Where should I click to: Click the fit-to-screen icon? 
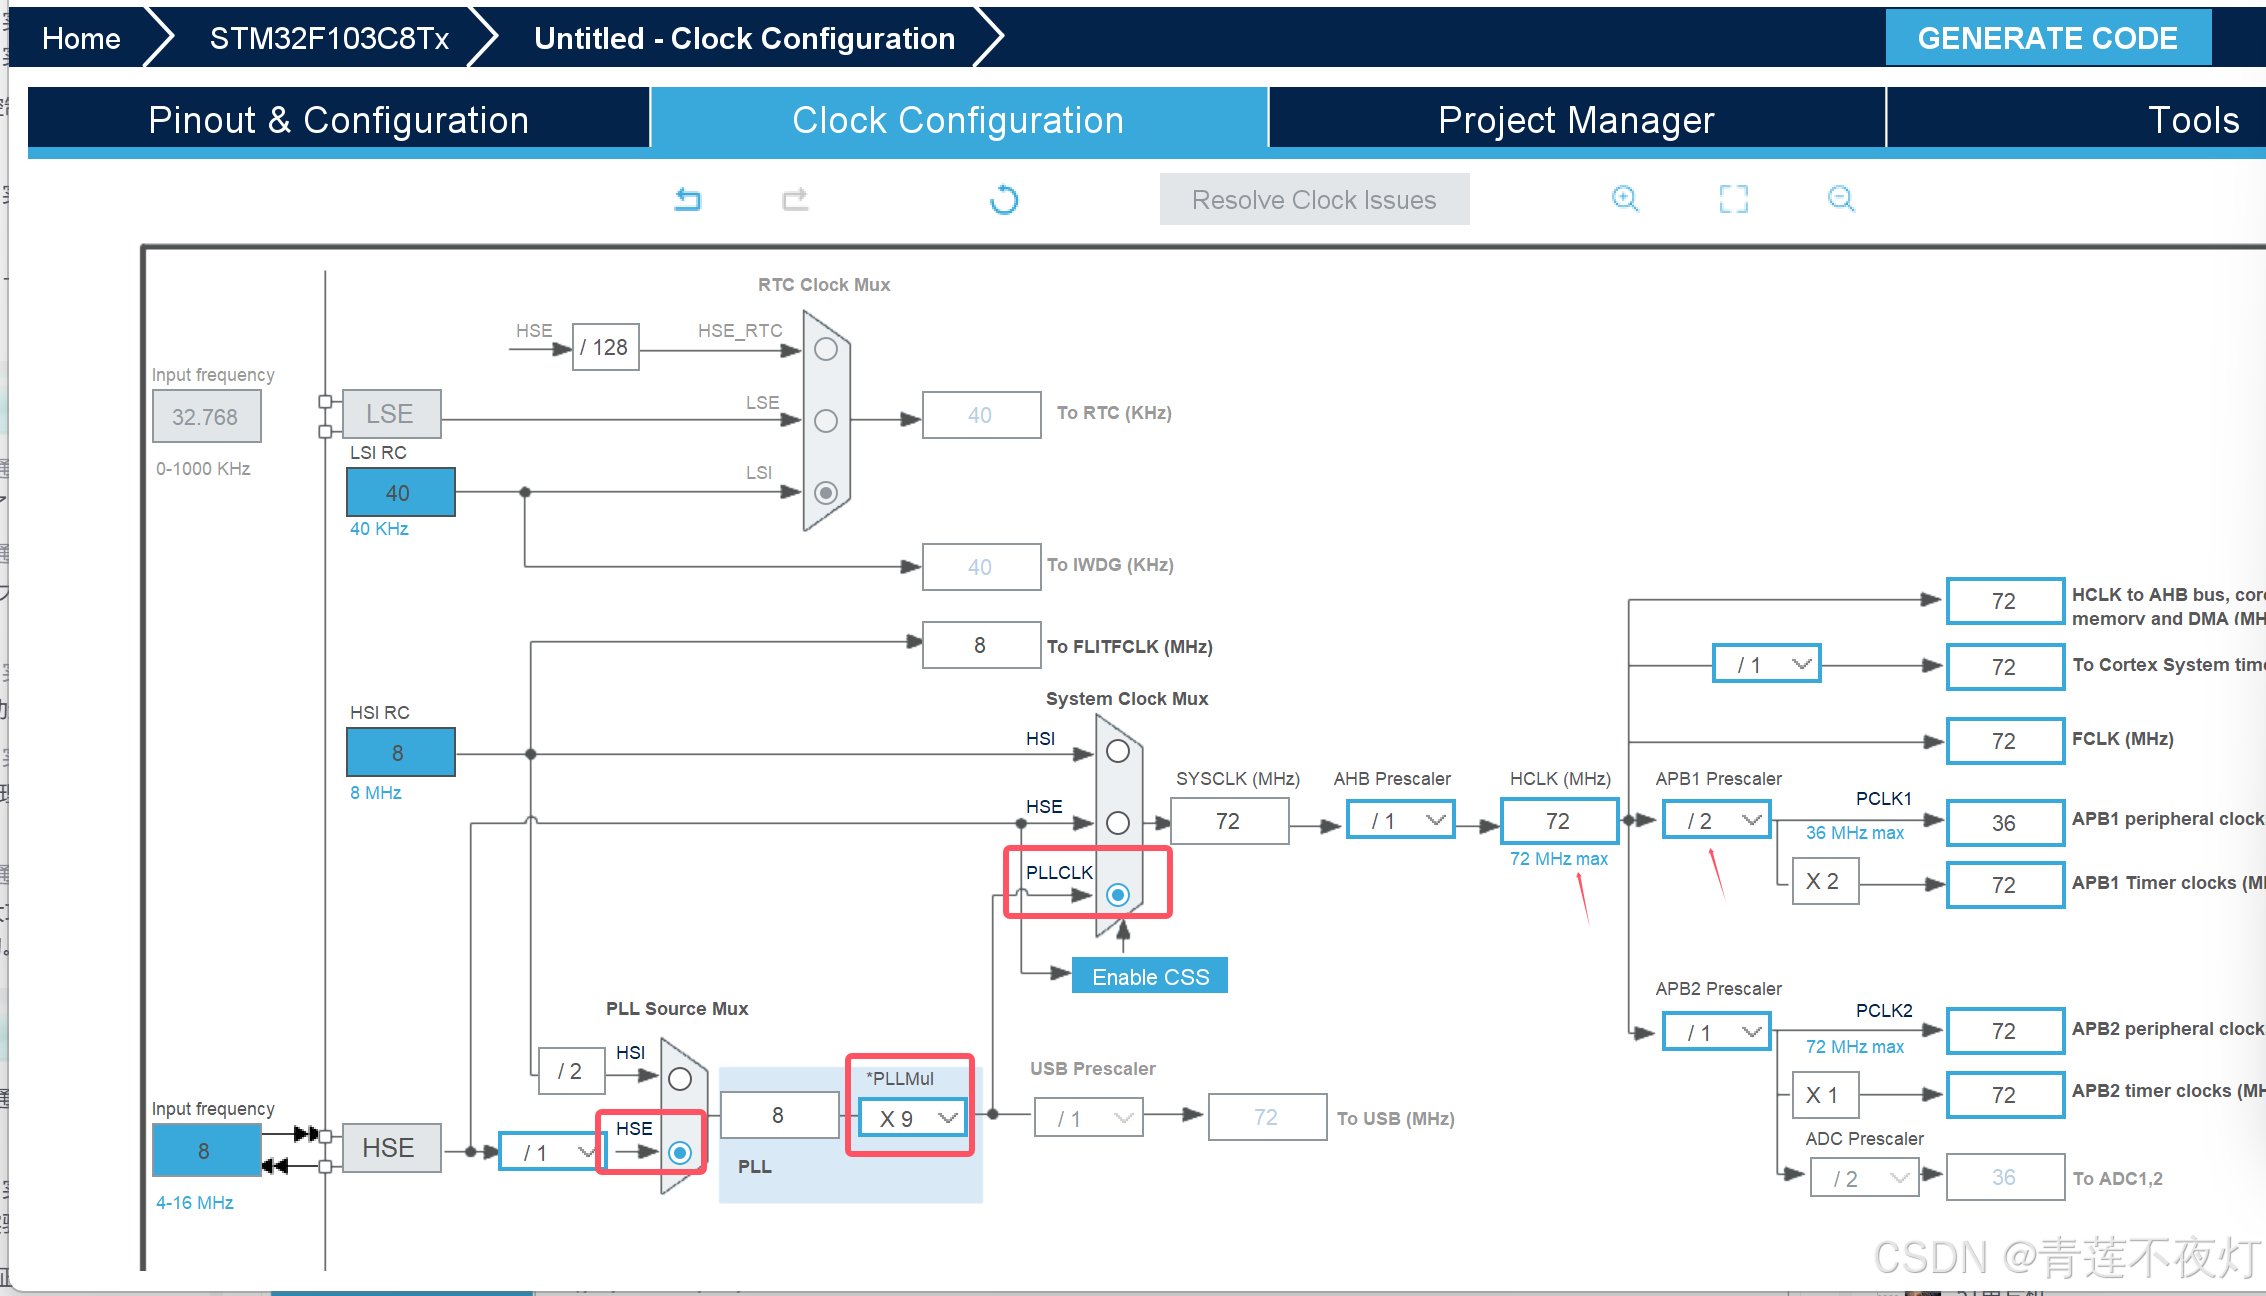[1733, 199]
